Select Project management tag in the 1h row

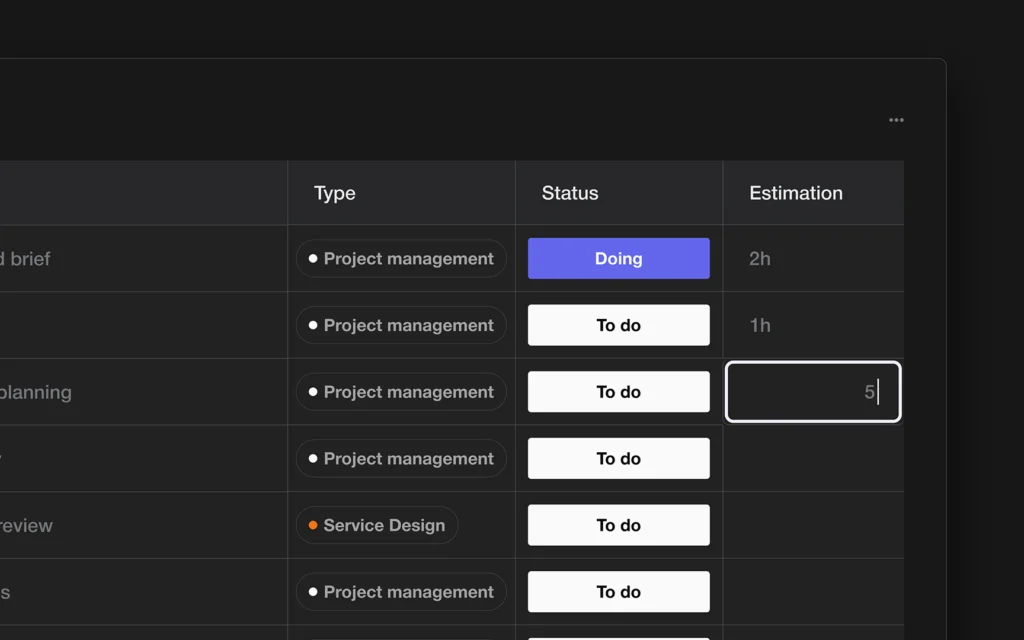coord(401,325)
